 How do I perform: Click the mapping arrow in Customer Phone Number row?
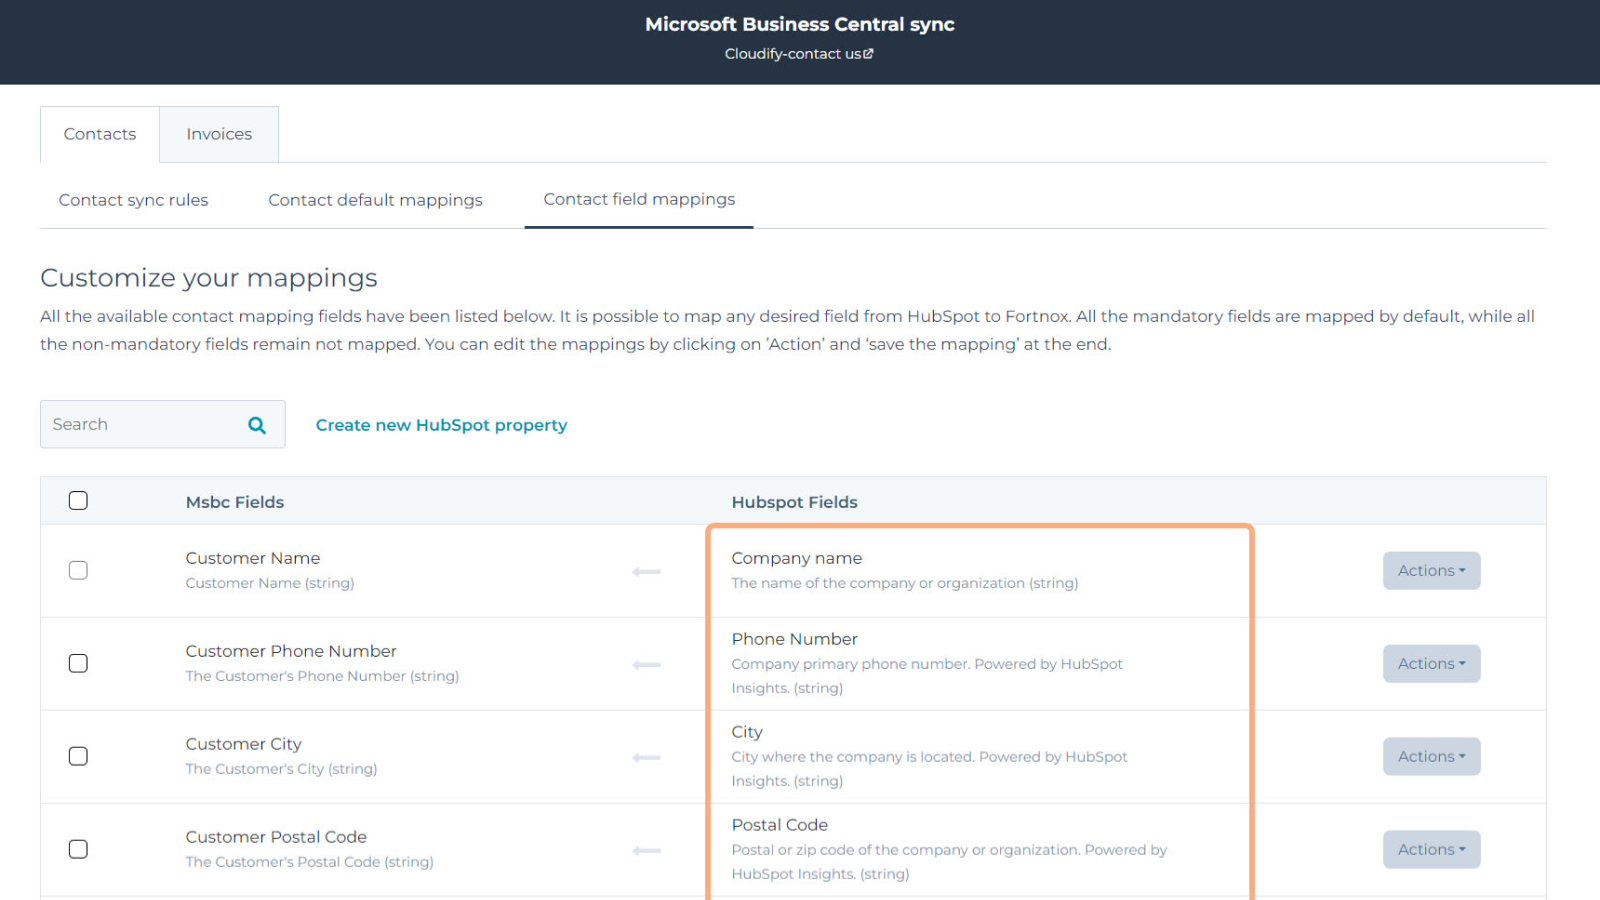(x=647, y=665)
